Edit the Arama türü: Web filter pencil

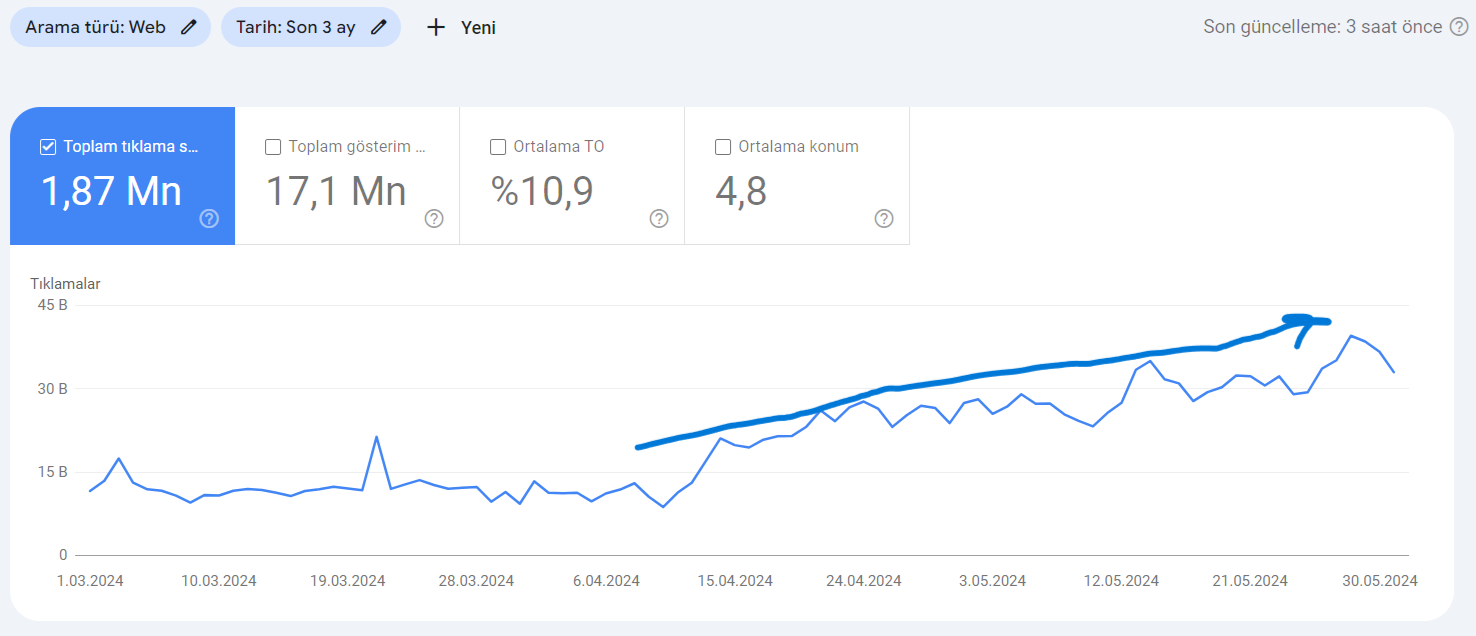tap(188, 27)
